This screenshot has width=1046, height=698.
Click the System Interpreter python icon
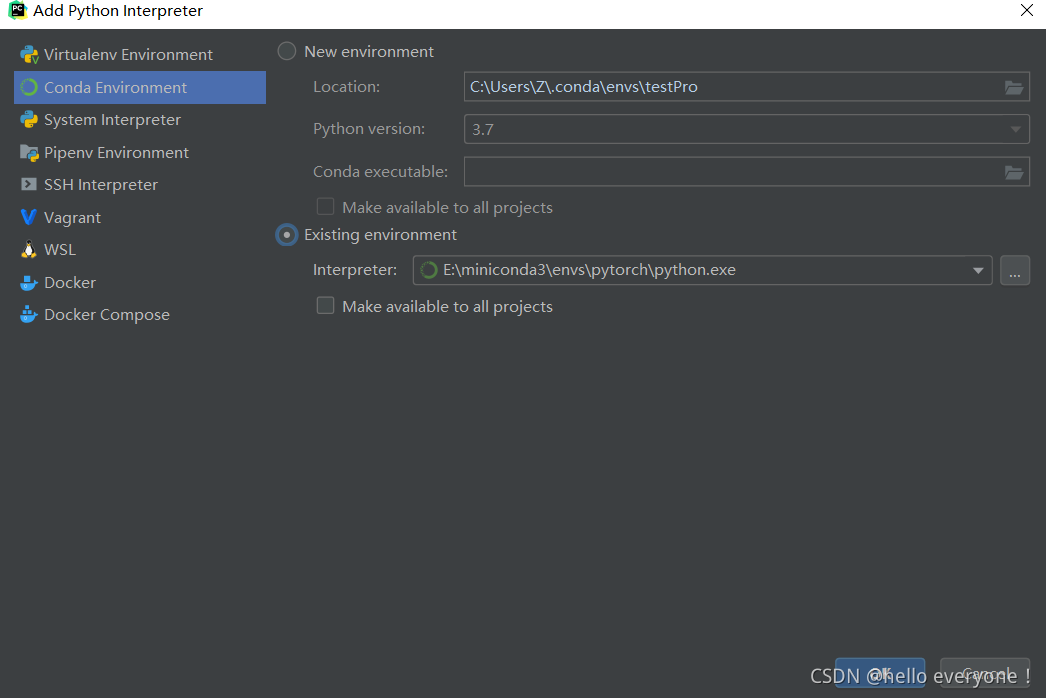pos(29,119)
